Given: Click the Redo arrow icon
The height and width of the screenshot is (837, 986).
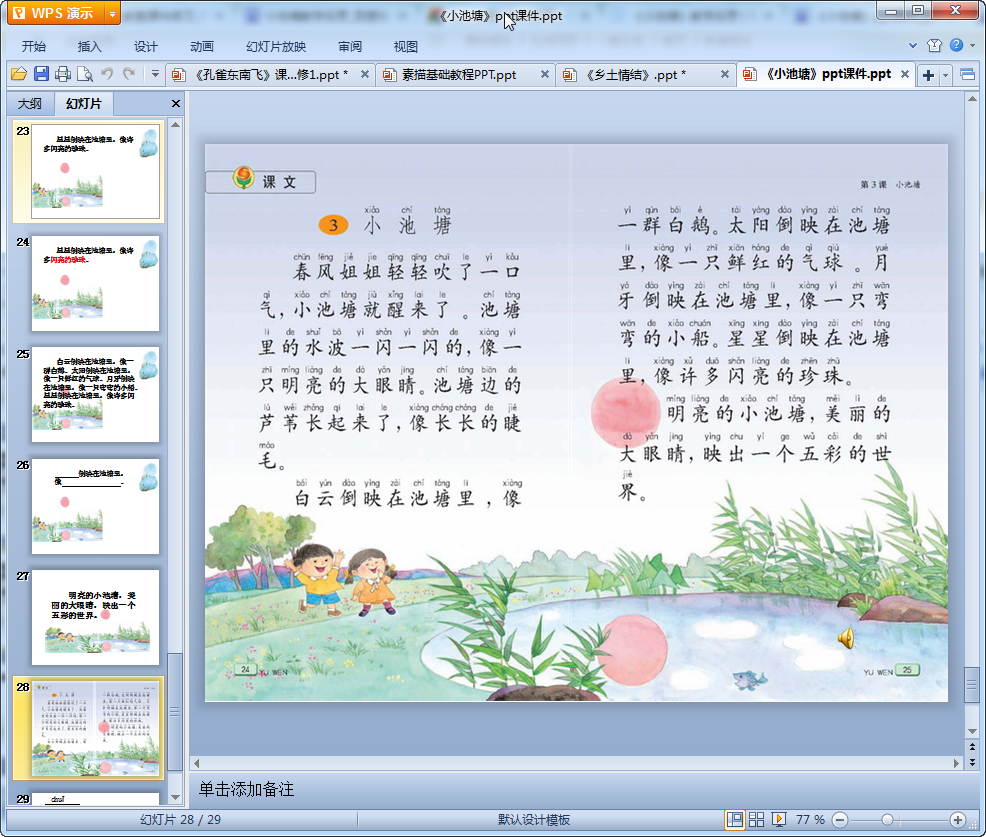Looking at the screenshot, I should [x=130, y=74].
